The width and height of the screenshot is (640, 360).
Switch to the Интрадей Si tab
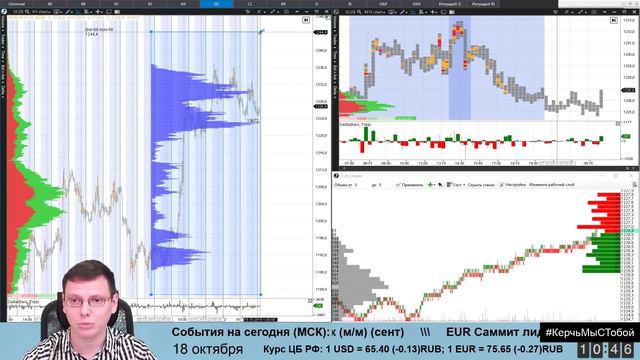[x=449, y=4]
